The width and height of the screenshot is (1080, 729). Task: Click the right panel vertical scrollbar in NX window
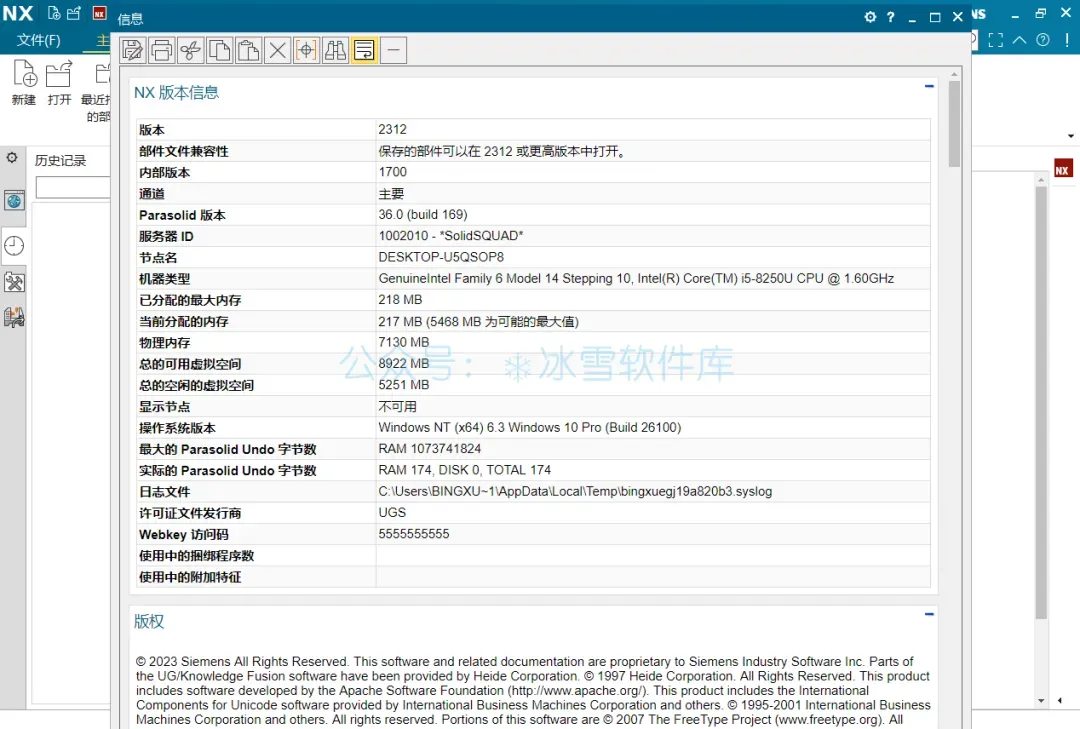(x=1041, y=402)
